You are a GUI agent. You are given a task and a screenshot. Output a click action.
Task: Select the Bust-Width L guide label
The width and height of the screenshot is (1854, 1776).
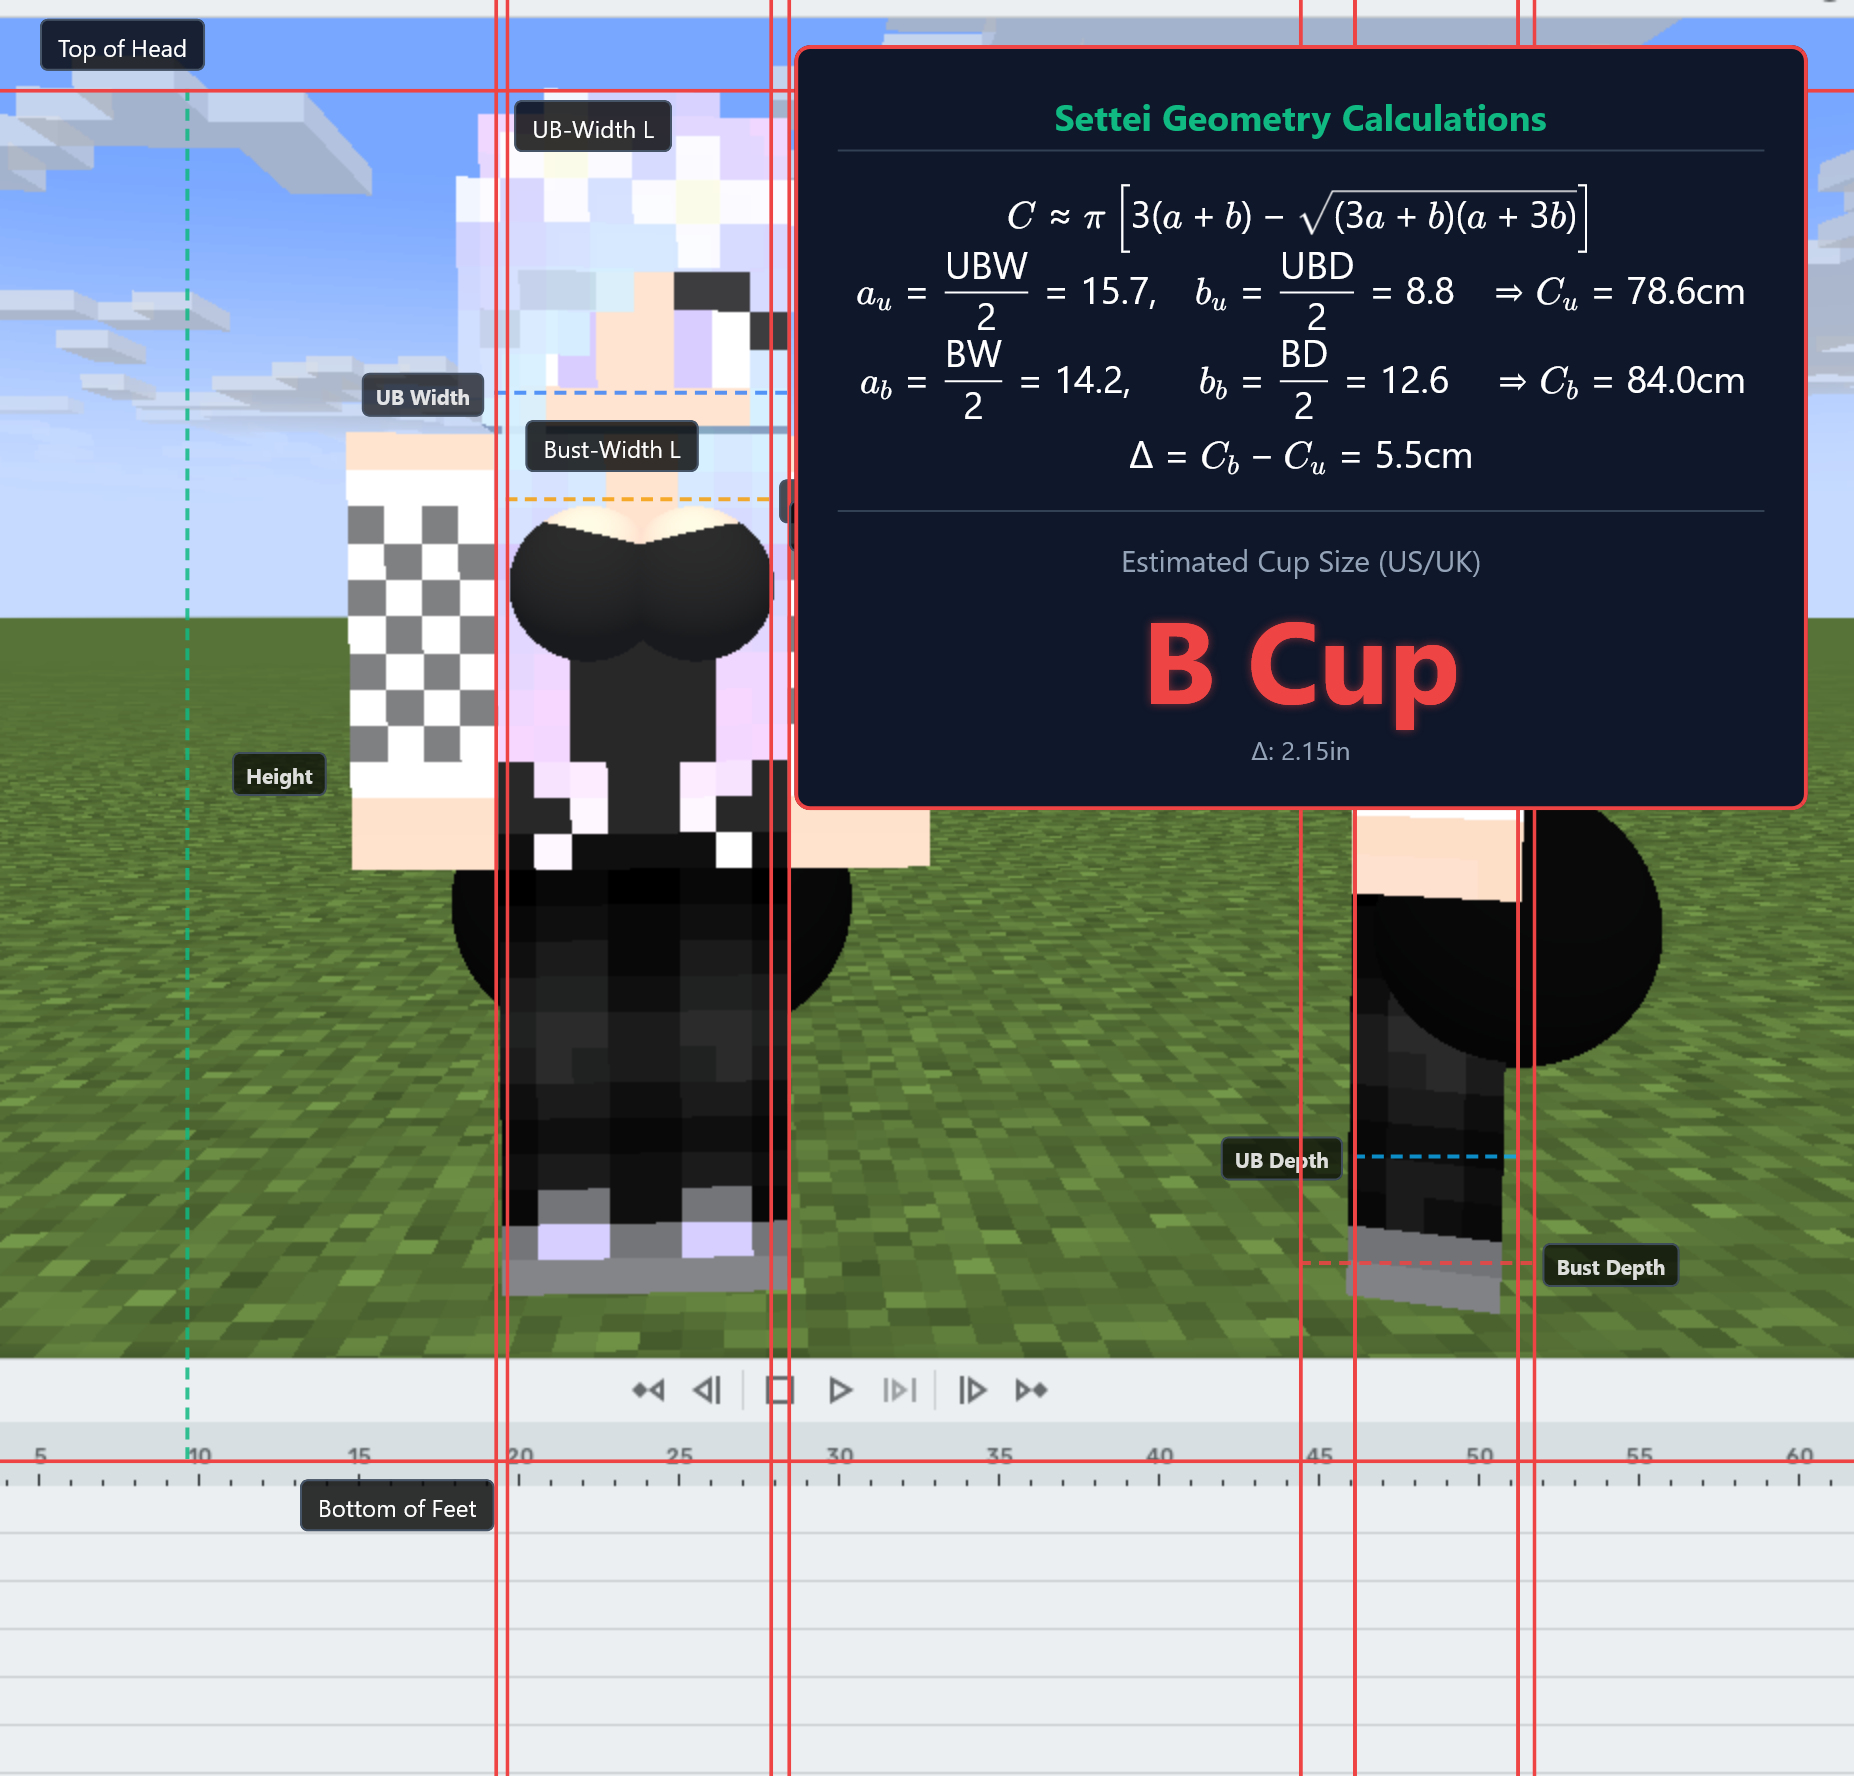point(612,449)
